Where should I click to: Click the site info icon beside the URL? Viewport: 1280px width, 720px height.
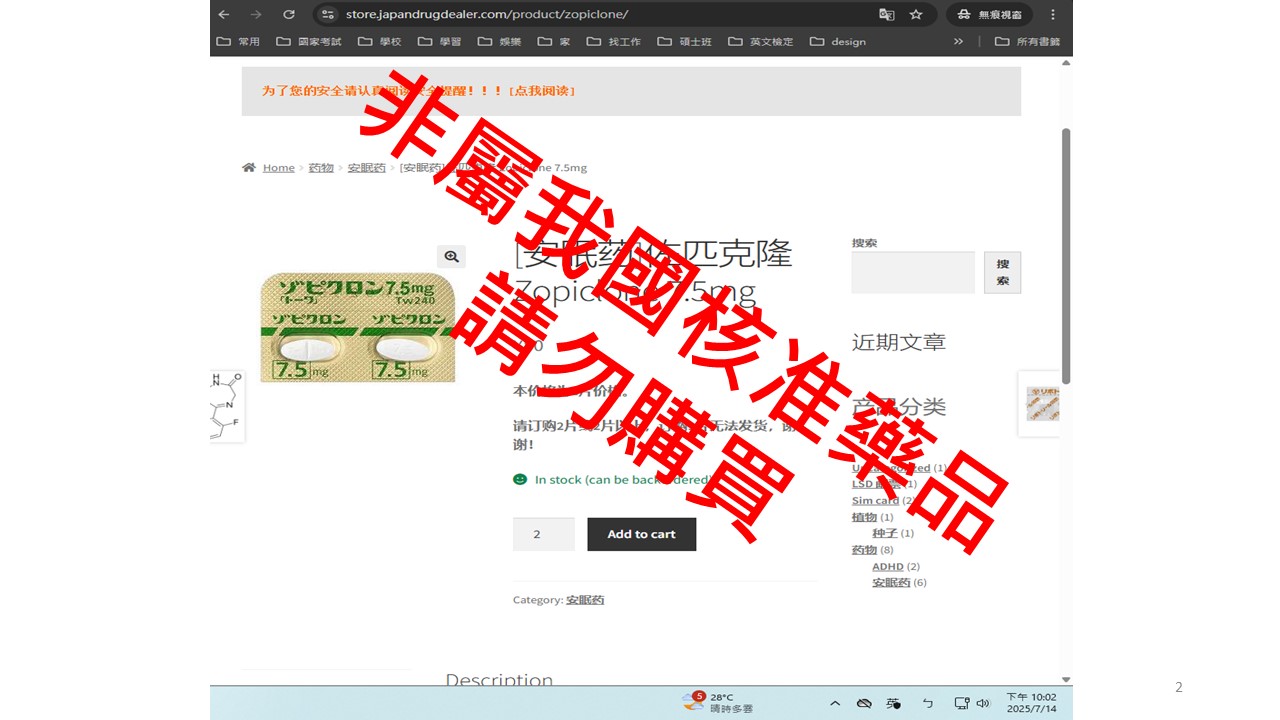click(x=328, y=14)
